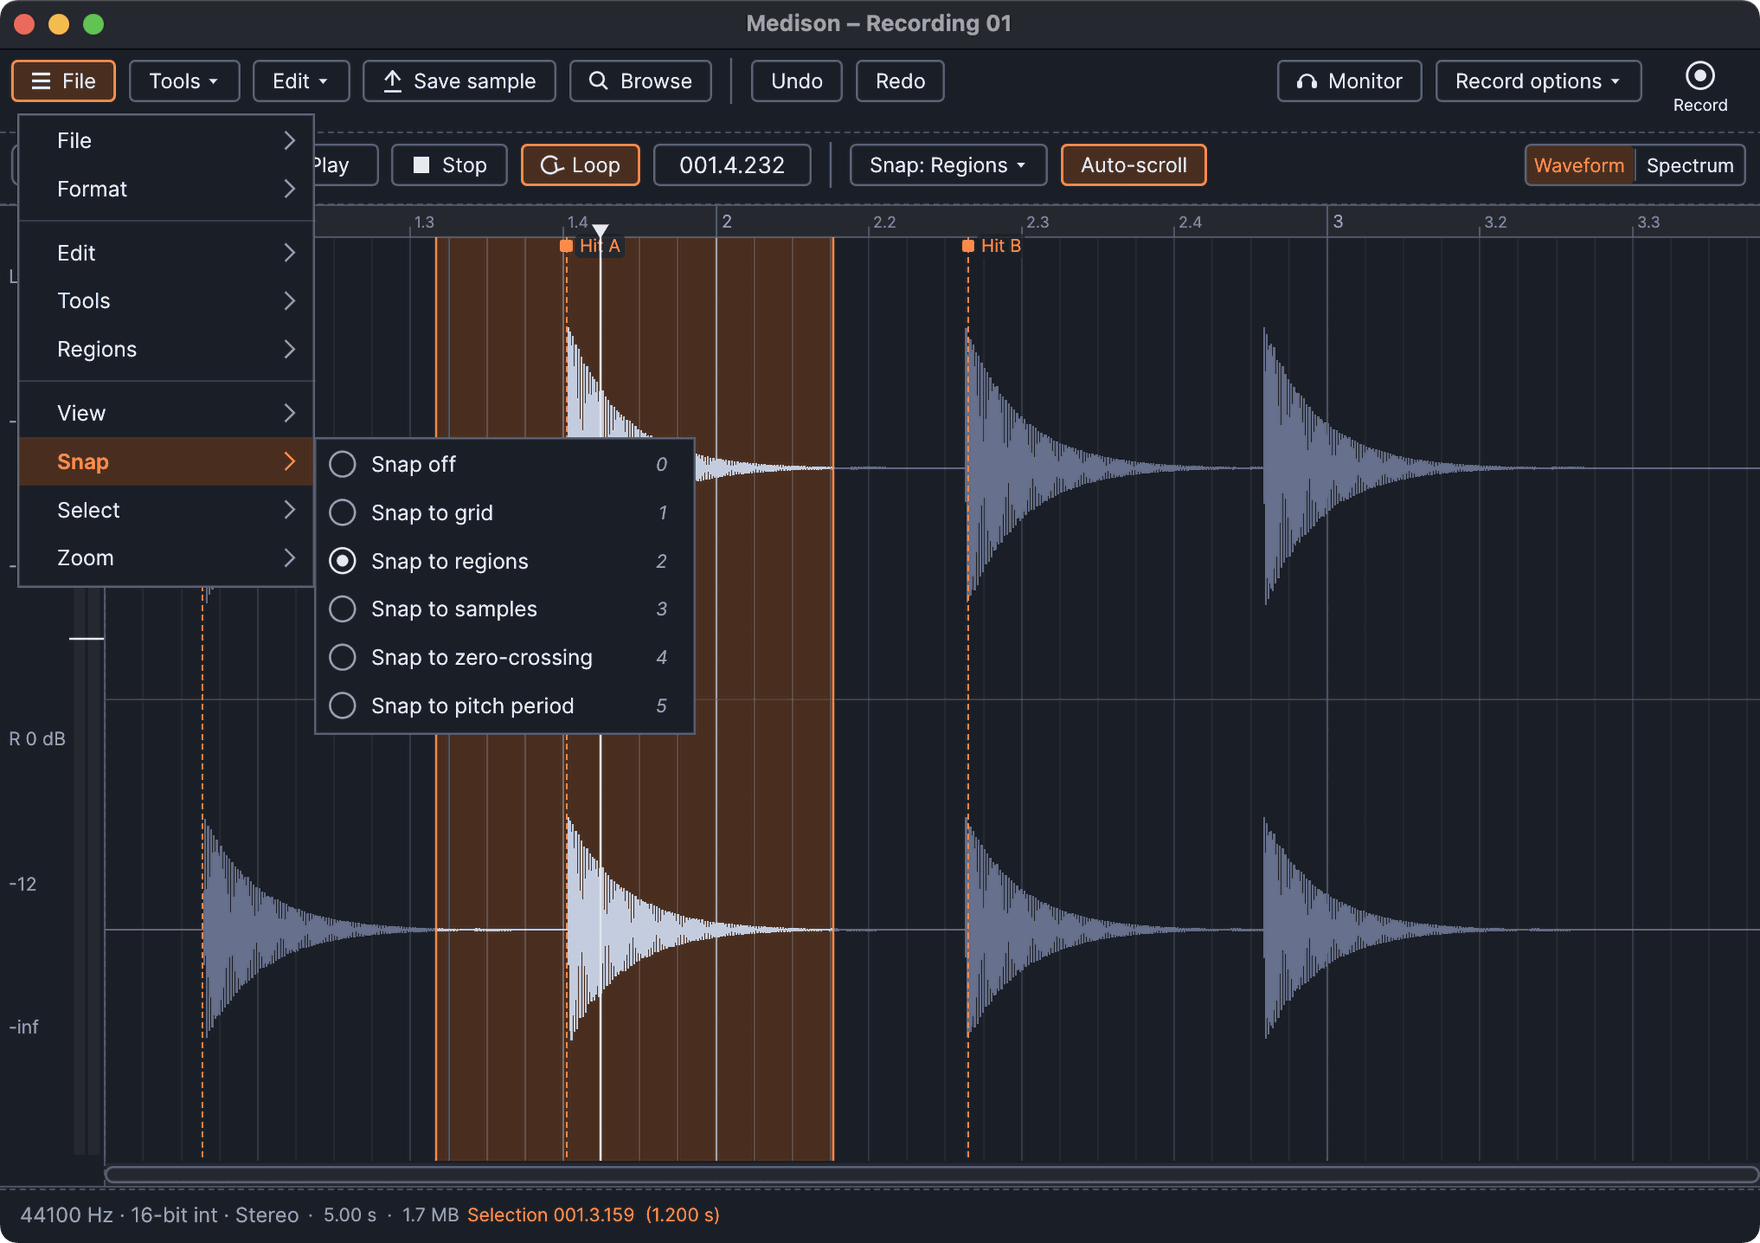Open the Tools submenu in the menu list
Screen dimensions: 1760x1243
click(x=166, y=301)
